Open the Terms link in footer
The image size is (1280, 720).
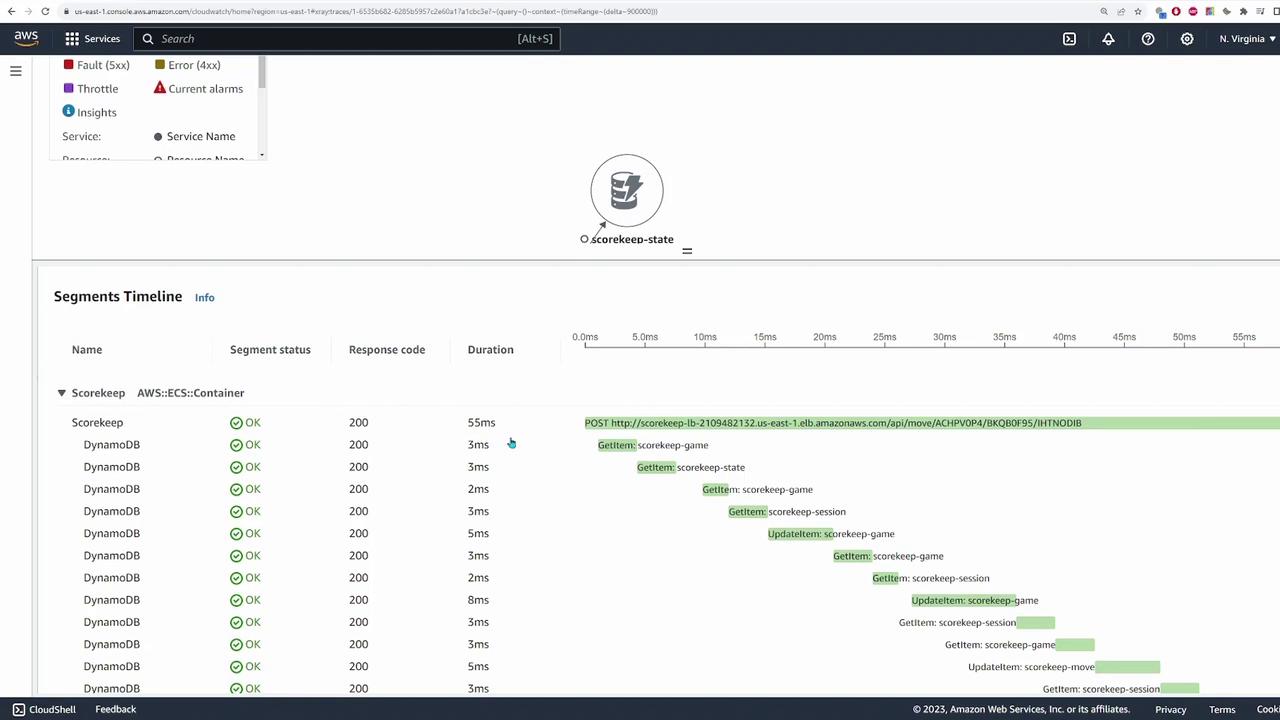pos(1222,709)
